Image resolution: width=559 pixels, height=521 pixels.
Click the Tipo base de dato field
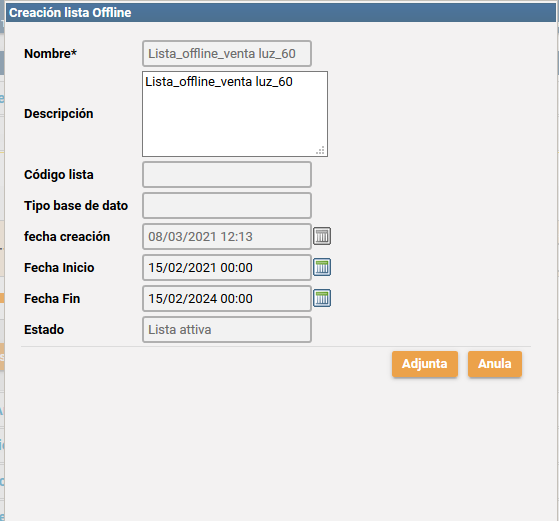227,205
